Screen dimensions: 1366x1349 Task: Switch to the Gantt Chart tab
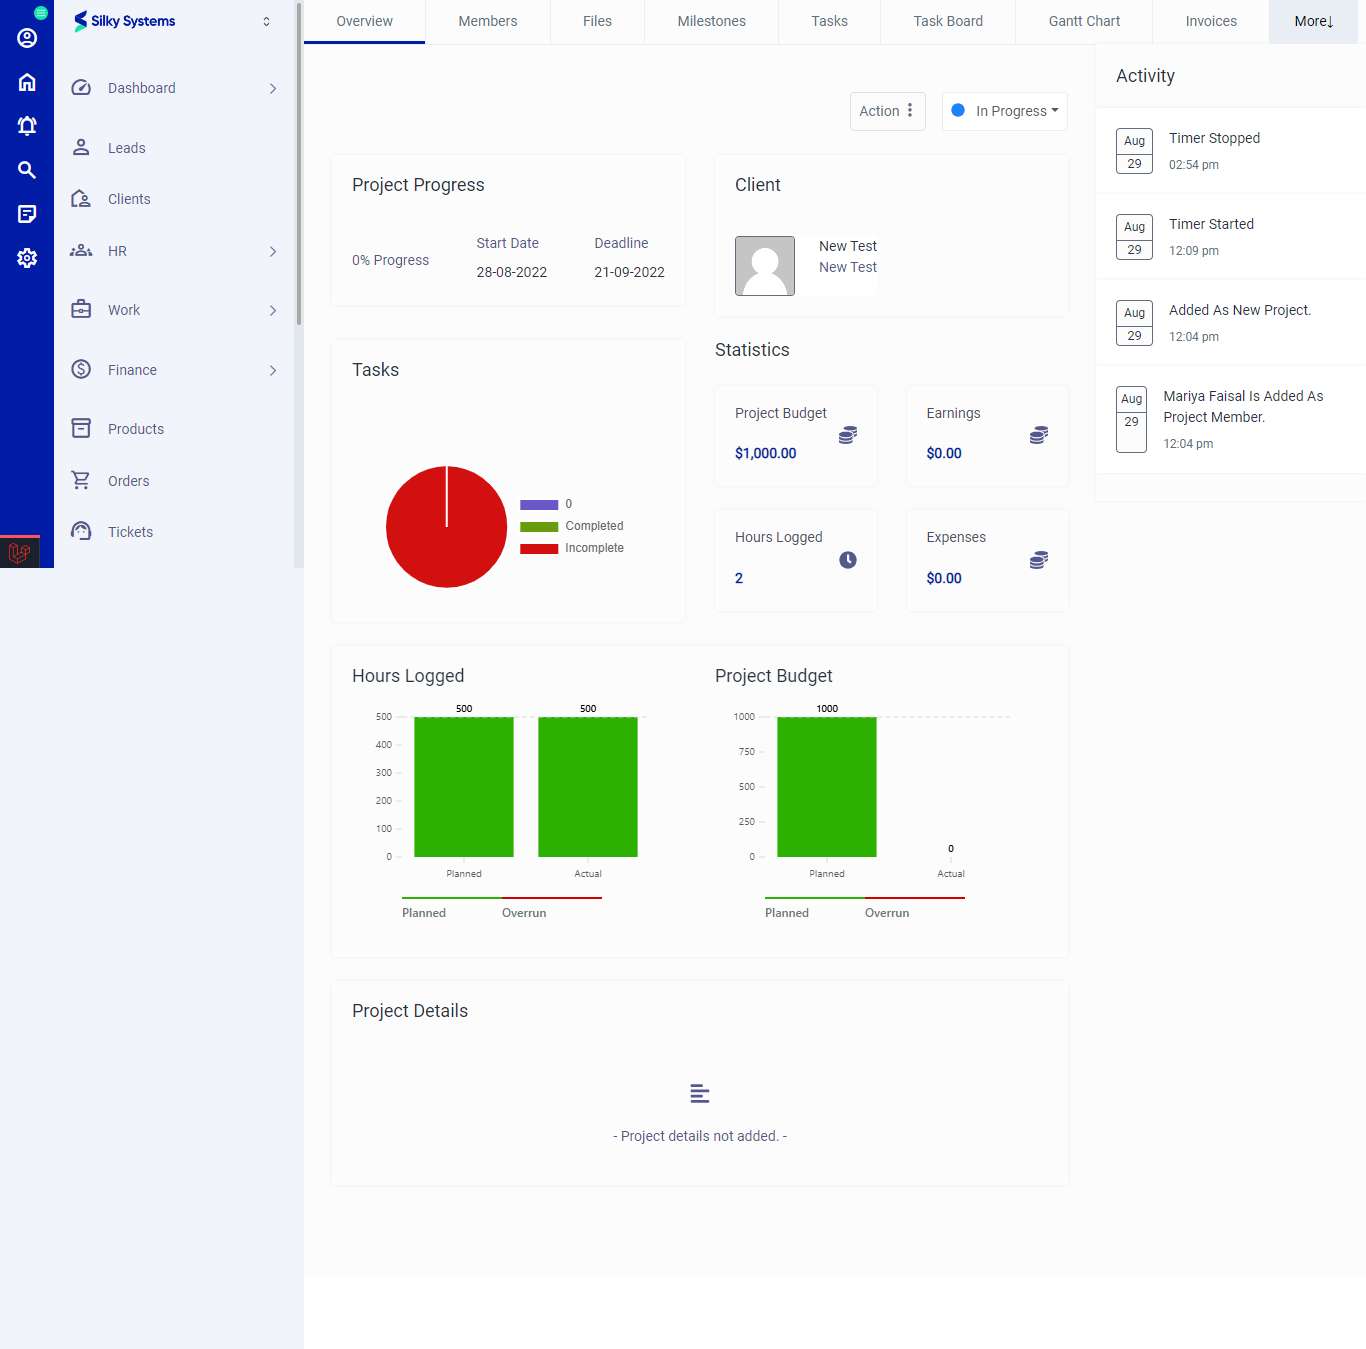point(1084,21)
